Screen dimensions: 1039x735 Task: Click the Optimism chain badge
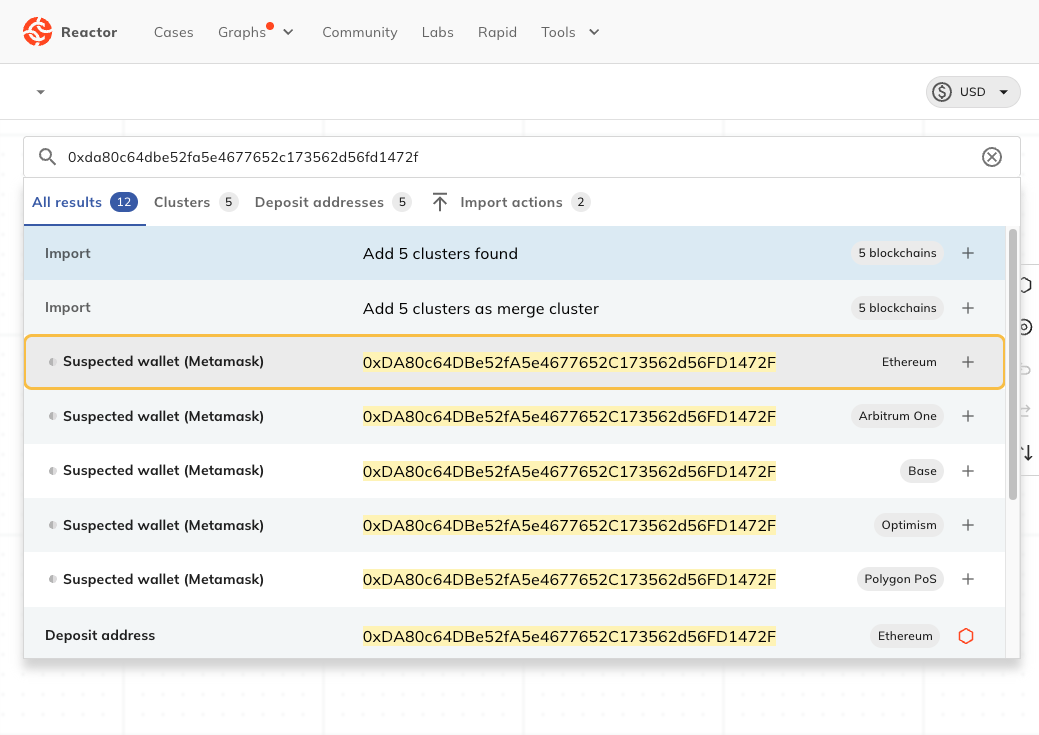point(908,525)
